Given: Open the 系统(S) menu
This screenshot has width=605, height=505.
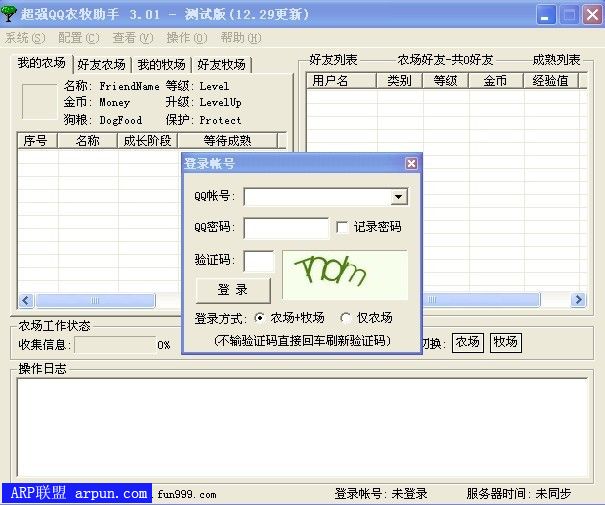Looking at the screenshot, I should (x=25, y=38).
